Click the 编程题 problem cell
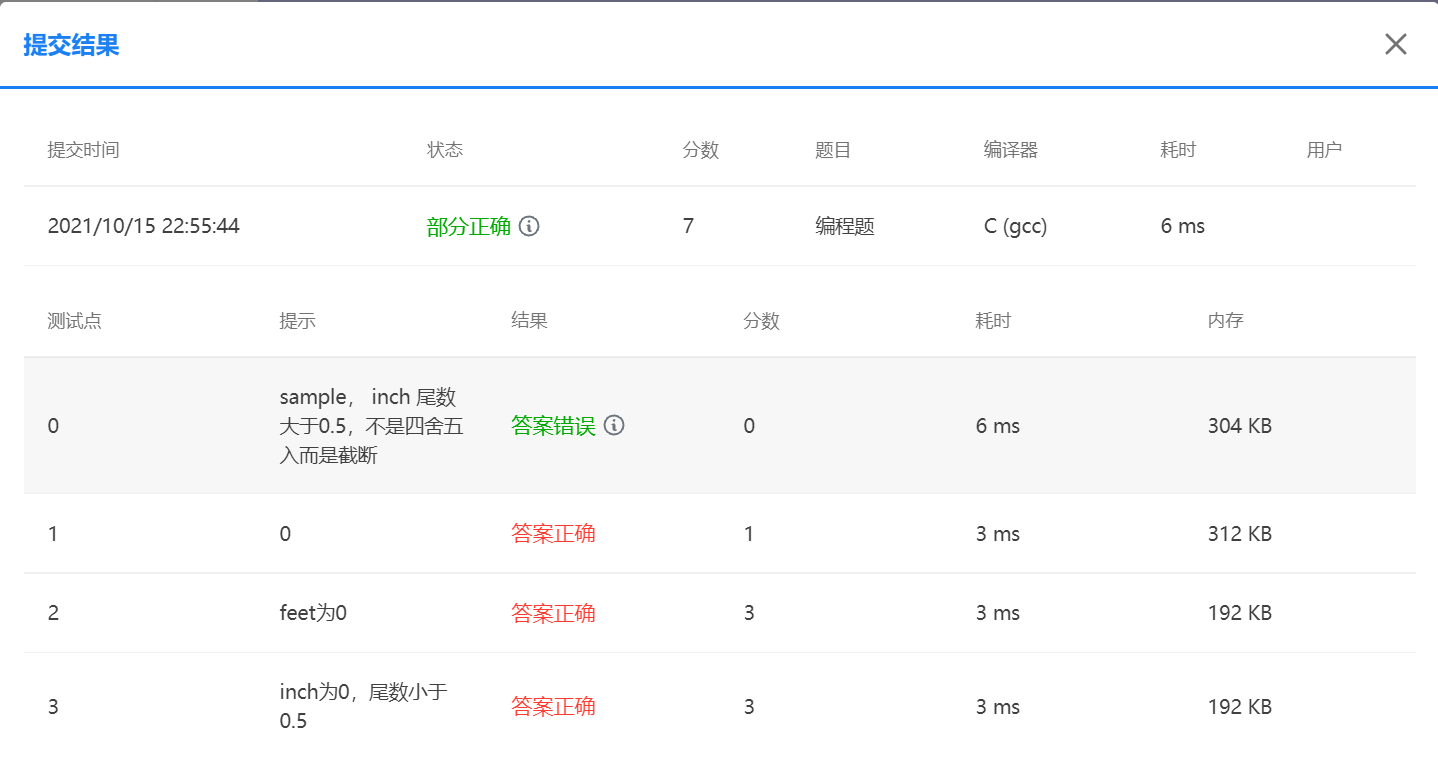The height and width of the screenshot is (757, 1438). pos(845,226)
